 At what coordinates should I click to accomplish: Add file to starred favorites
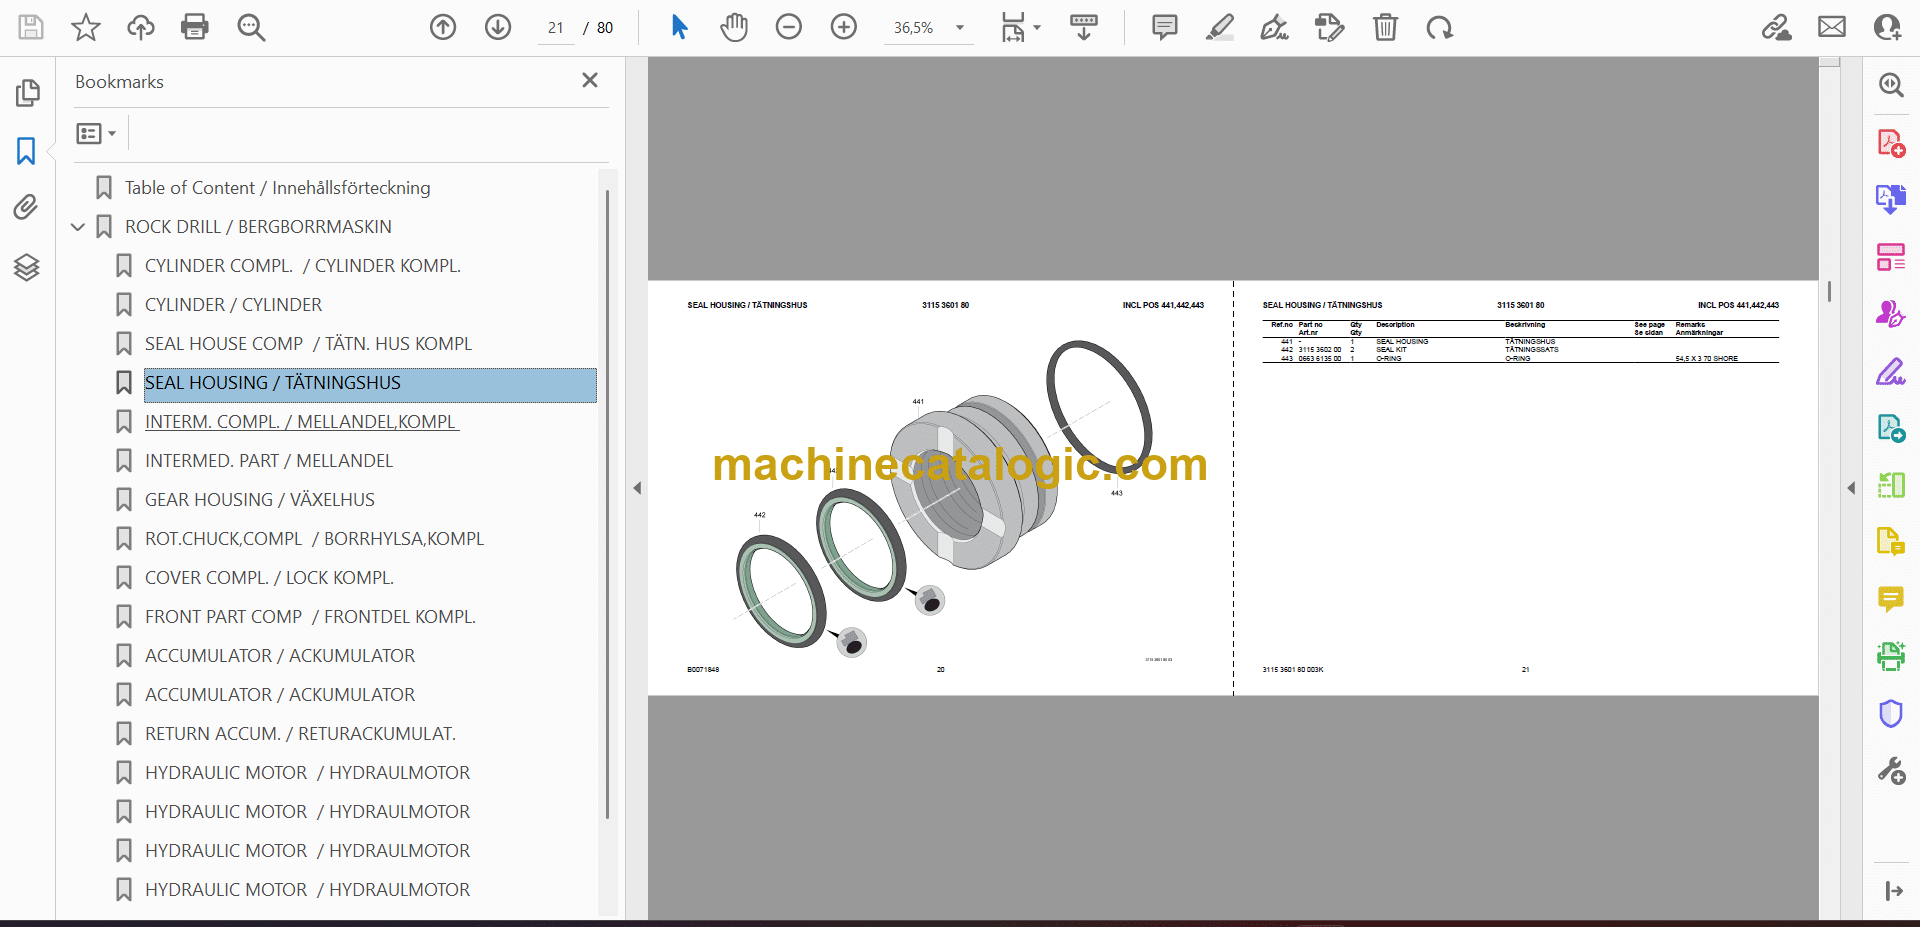pyautogui.click(x=86, y=27)
